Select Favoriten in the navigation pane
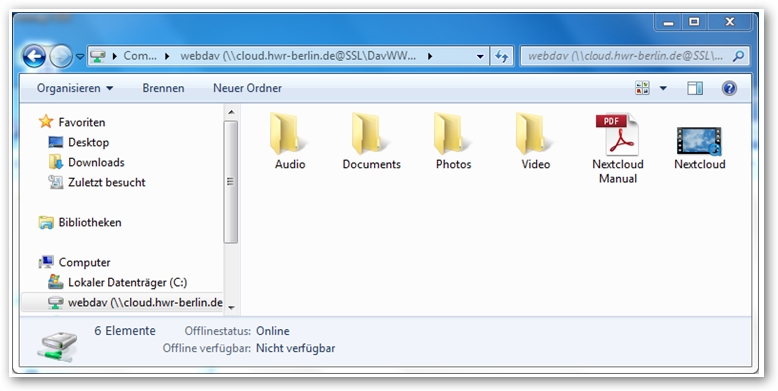Screen dimensions: 778x391 click(82, 122)
